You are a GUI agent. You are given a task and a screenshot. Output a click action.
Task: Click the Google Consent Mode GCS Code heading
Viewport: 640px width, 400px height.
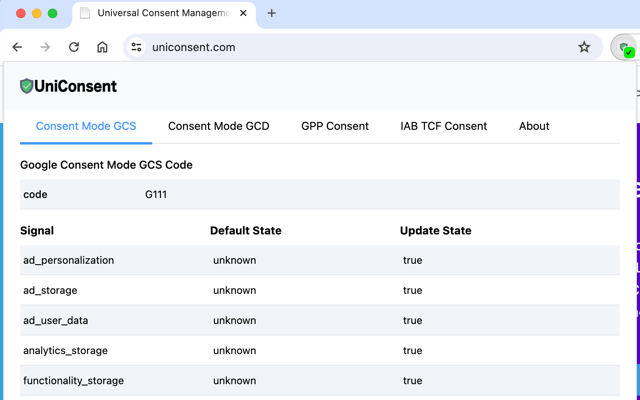[106, 165]
